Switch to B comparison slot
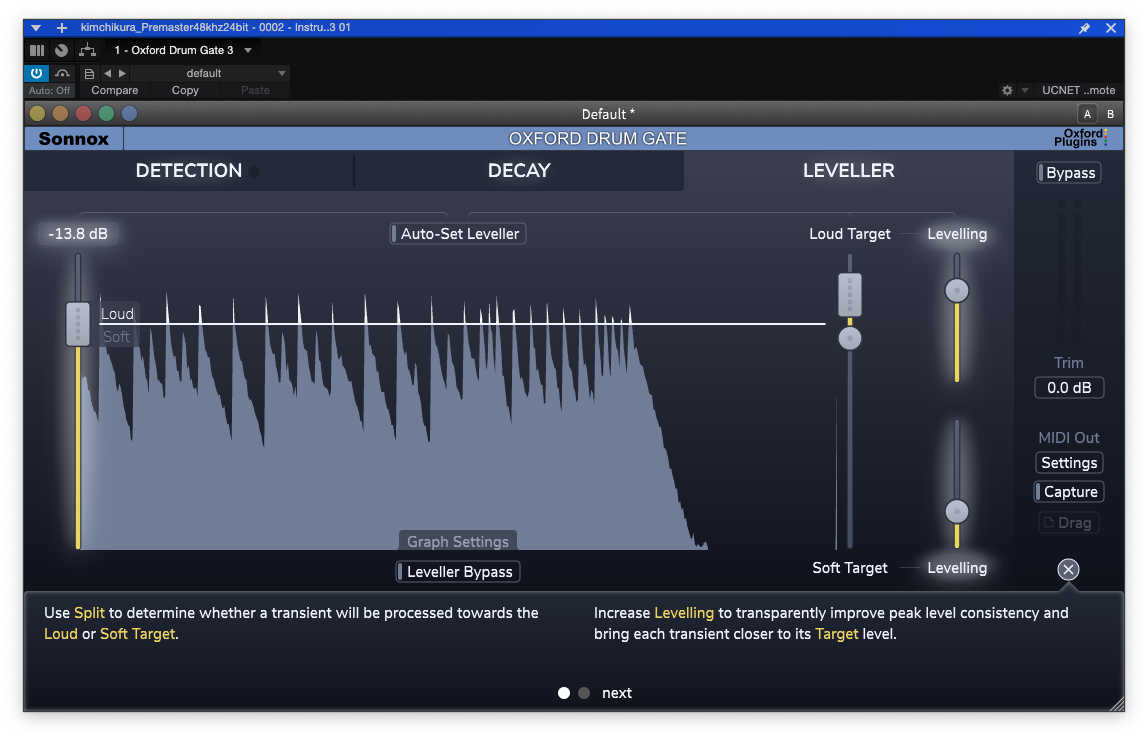 tap(1110, 114)
